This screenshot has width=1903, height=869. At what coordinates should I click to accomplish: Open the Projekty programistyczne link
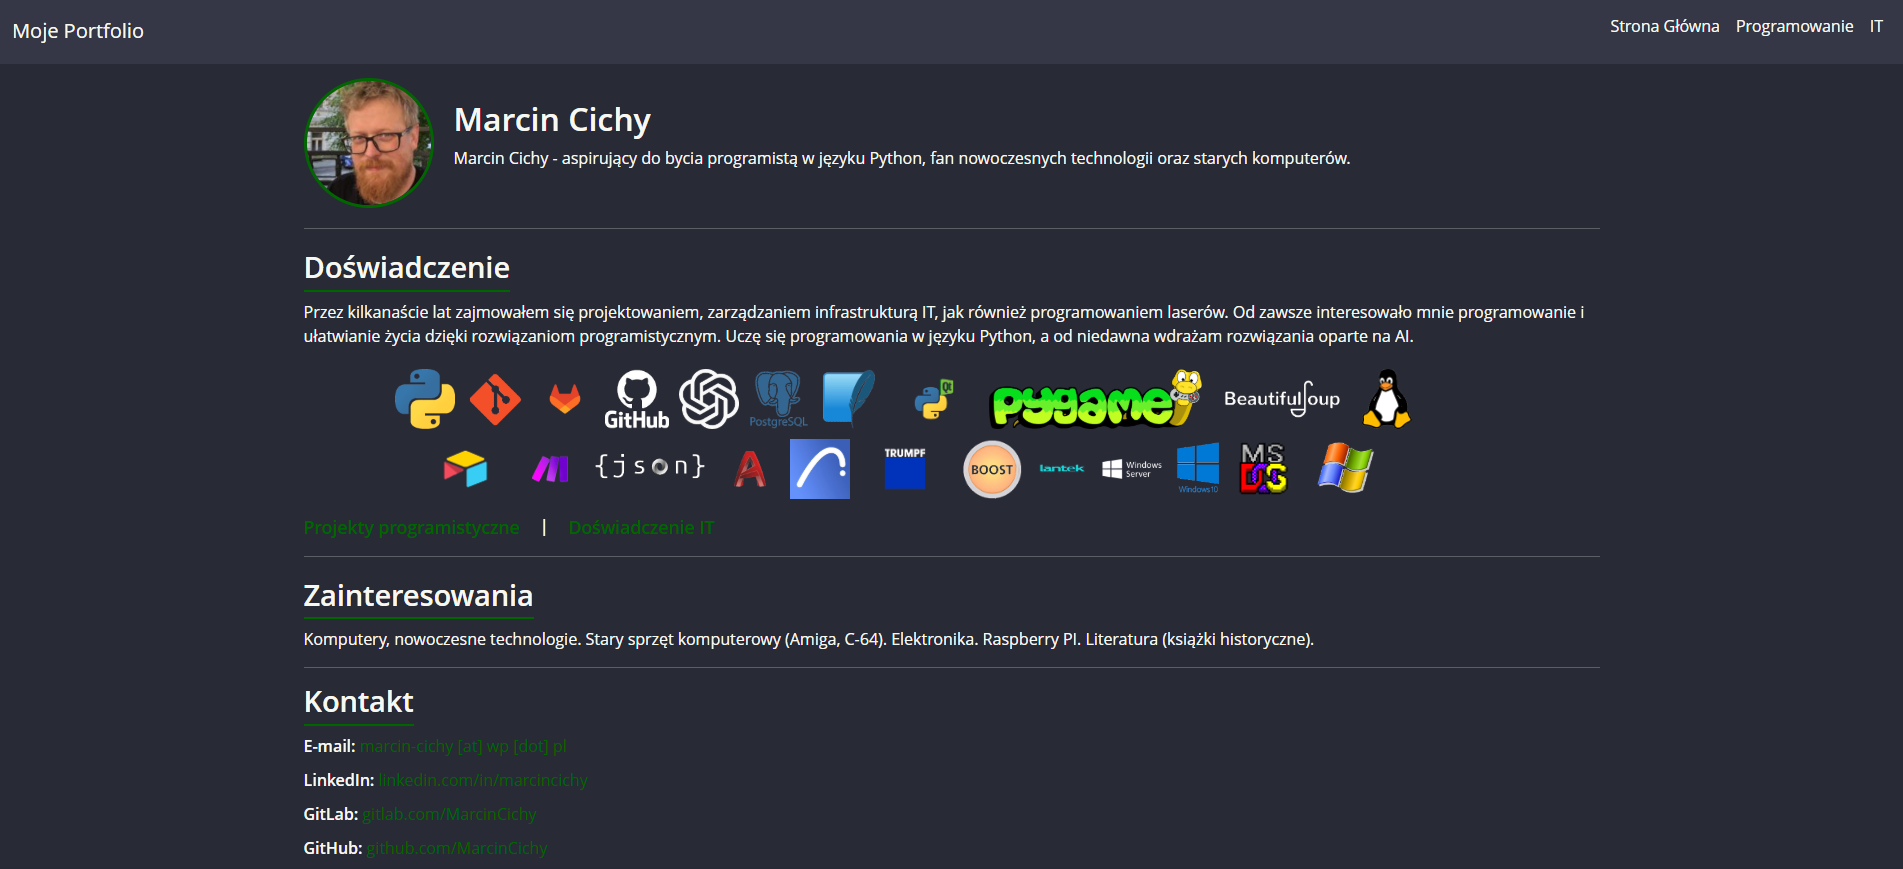pos(411,527)
